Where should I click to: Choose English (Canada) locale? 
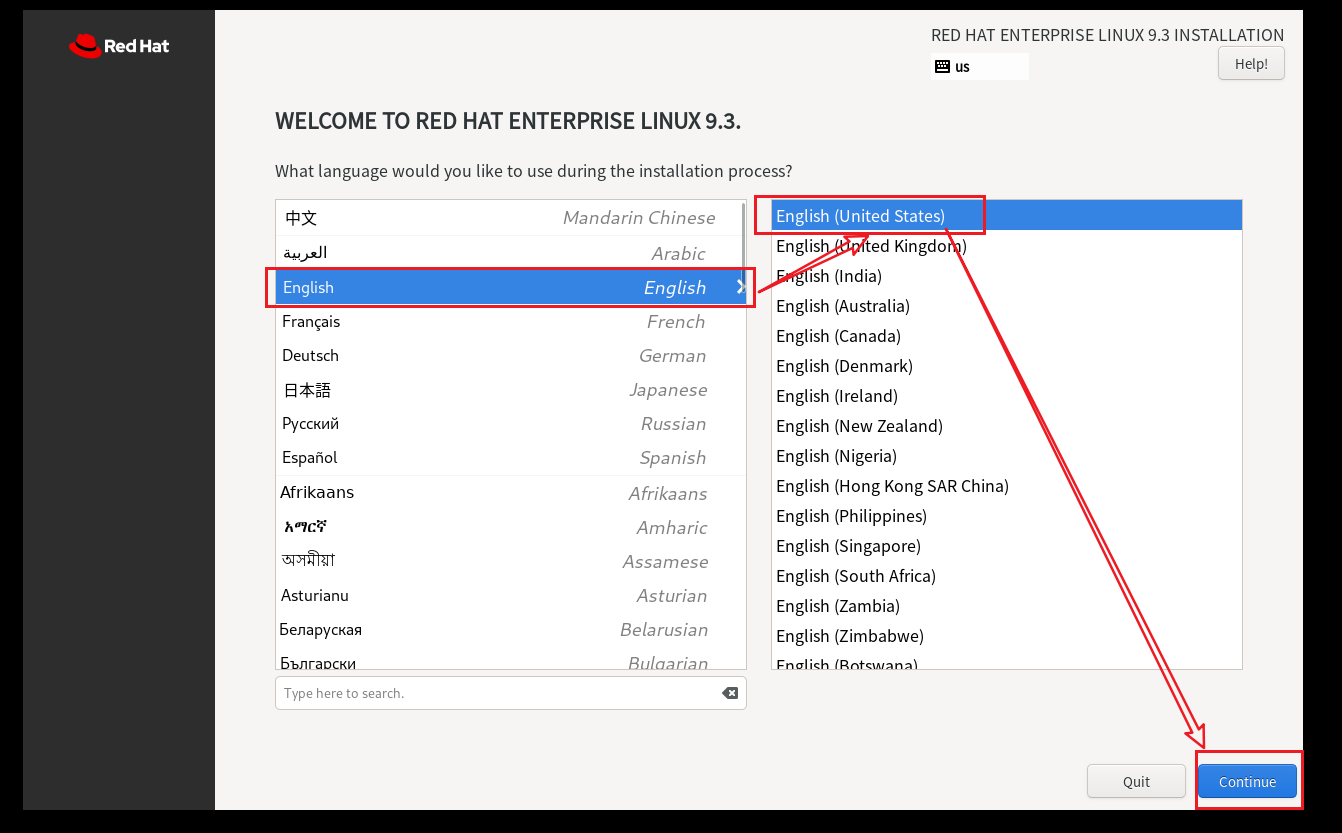coord(1007,335)
